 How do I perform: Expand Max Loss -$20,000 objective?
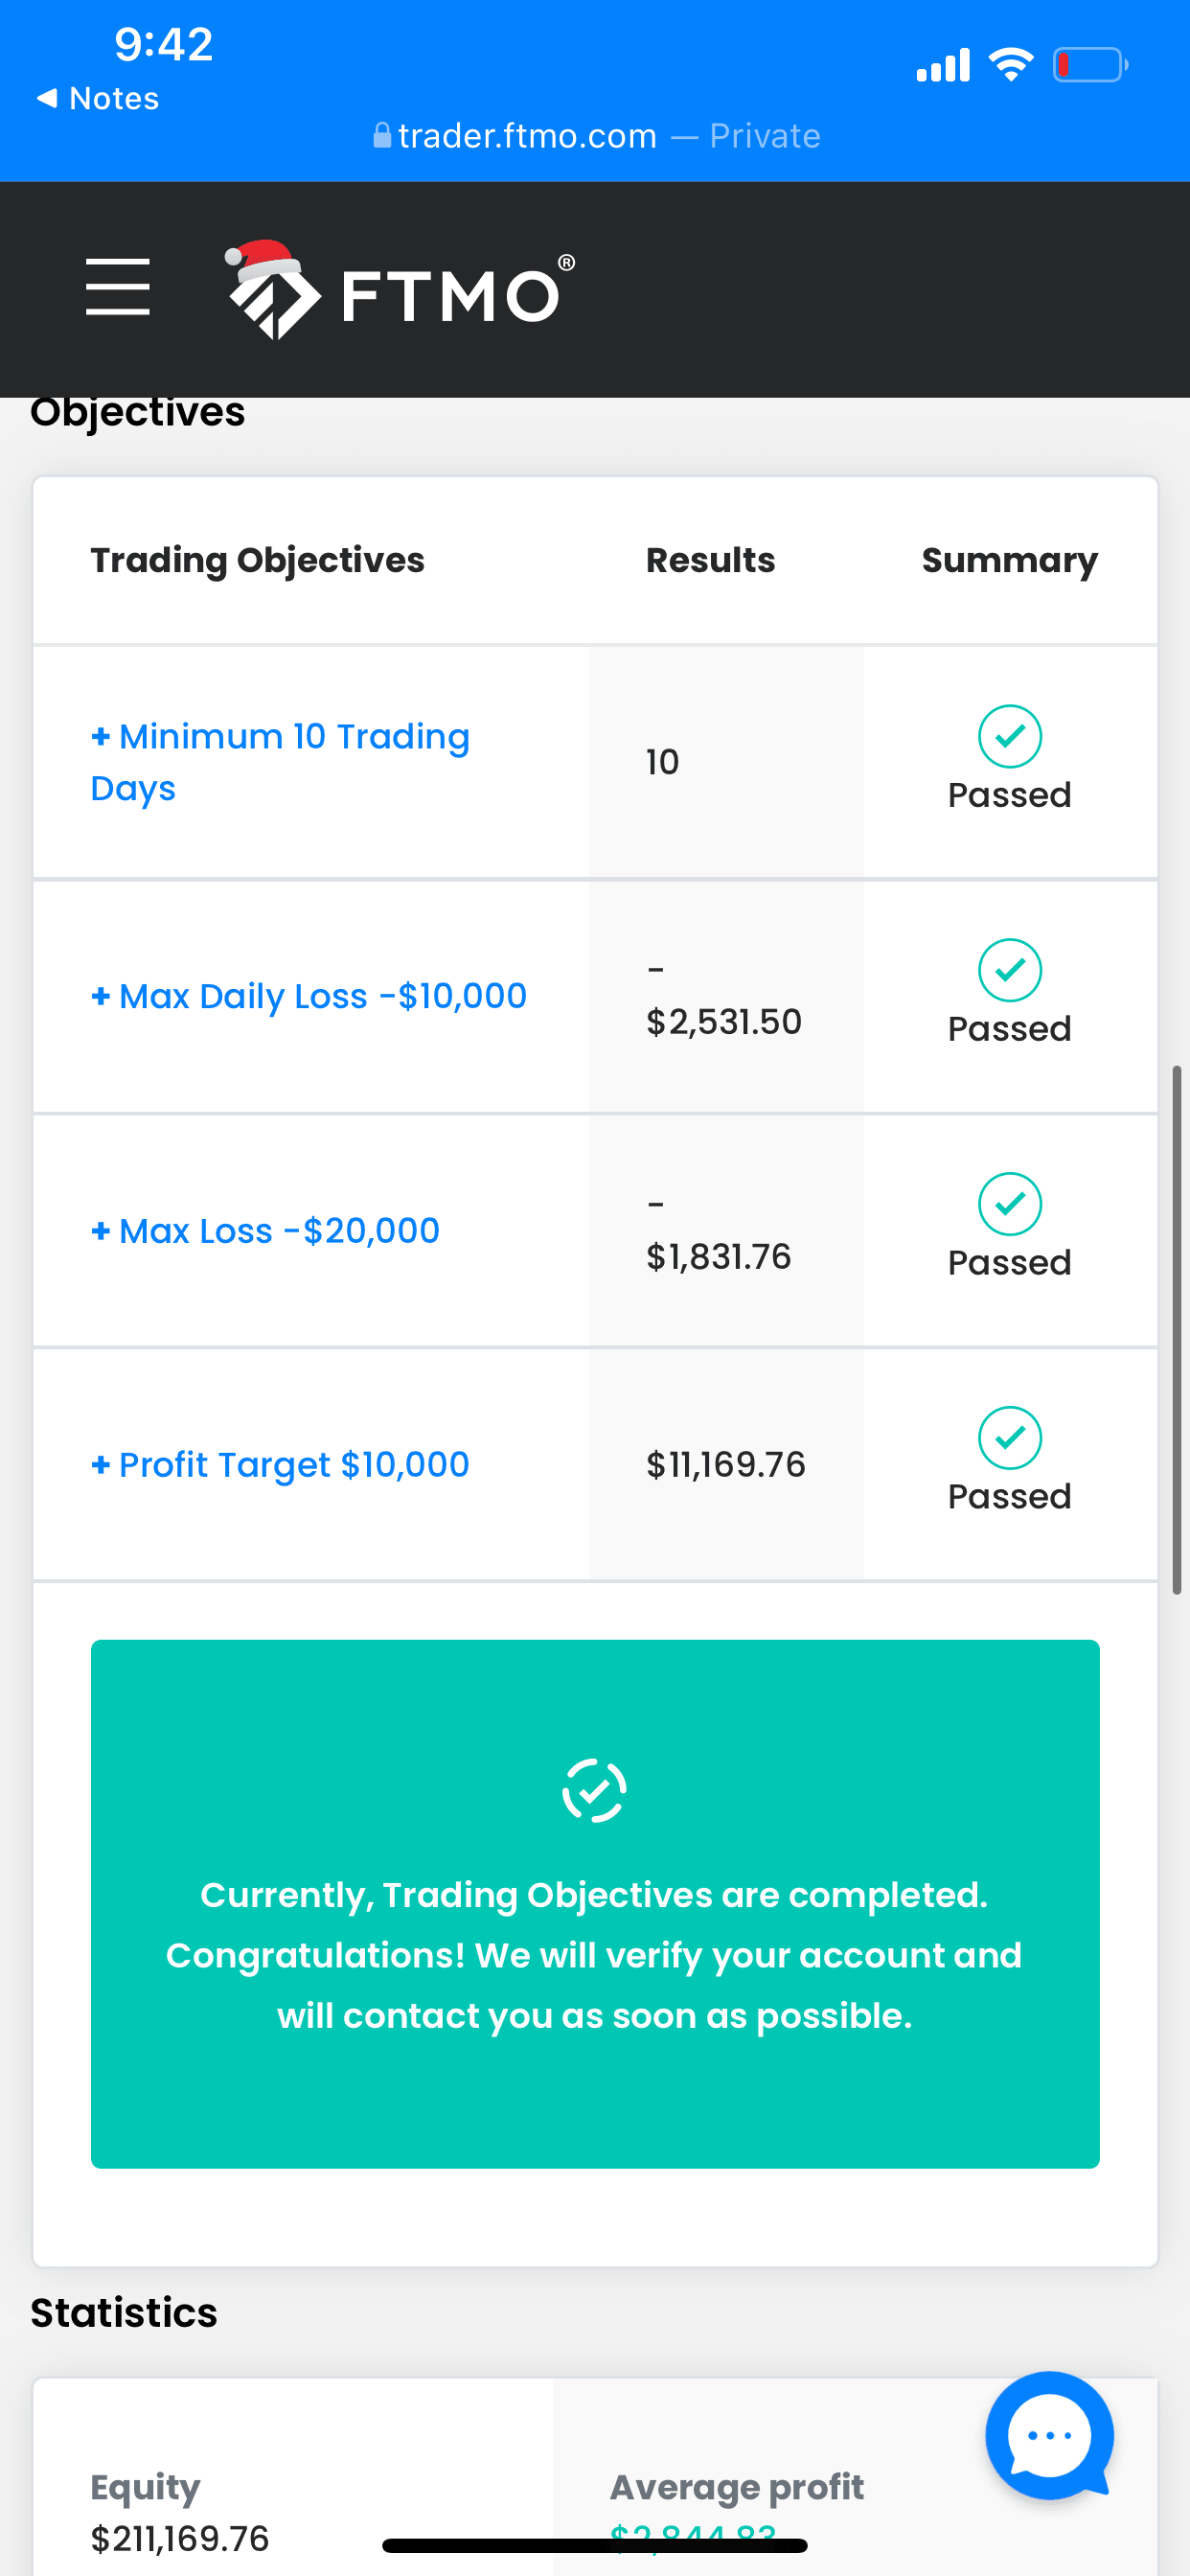(265, 1231)
